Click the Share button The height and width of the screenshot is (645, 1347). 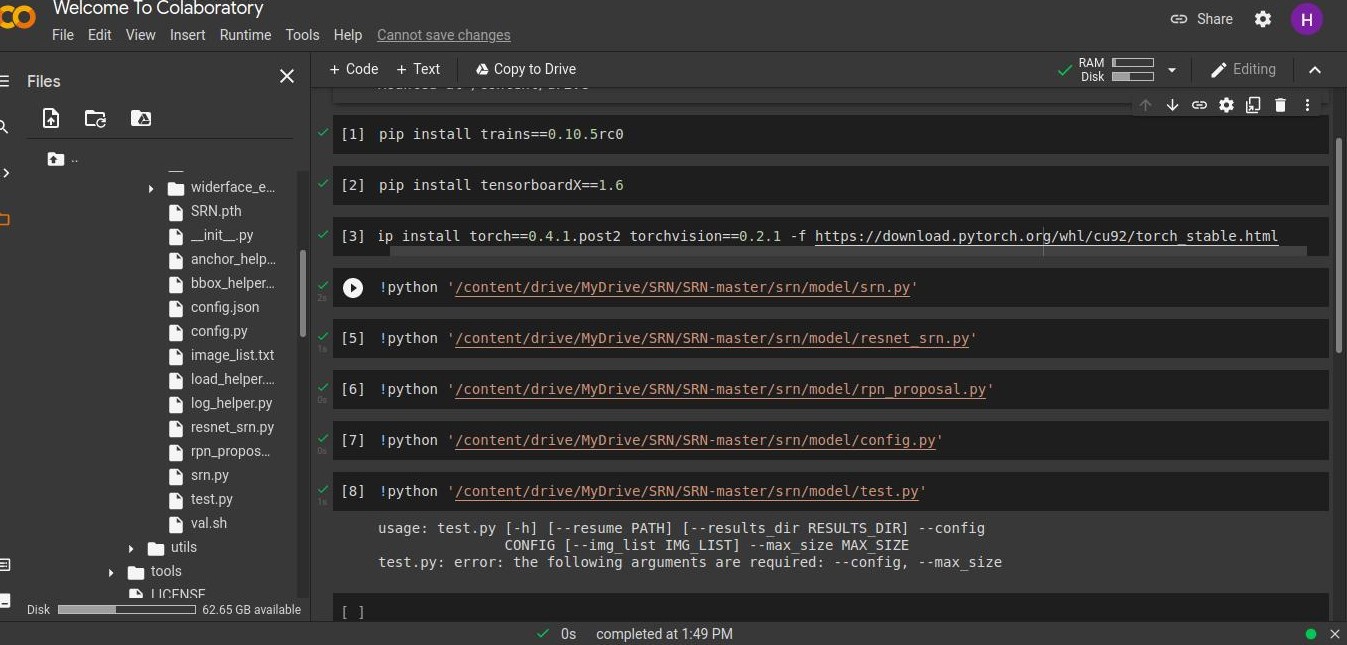[1201, 19]
